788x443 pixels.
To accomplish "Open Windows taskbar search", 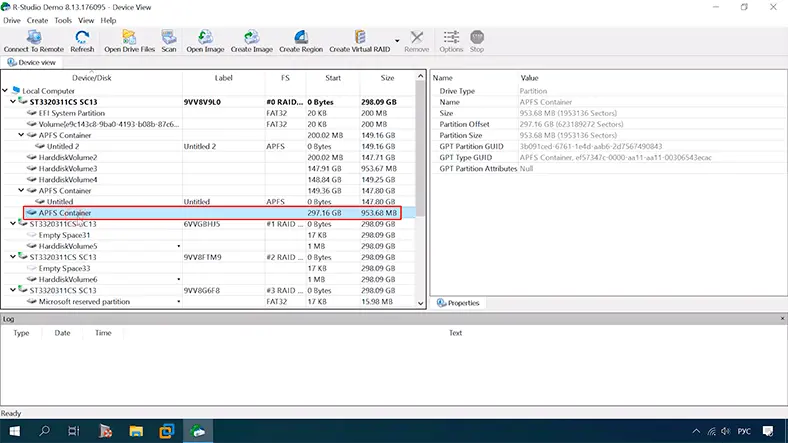I will click(x=44, y=431).
